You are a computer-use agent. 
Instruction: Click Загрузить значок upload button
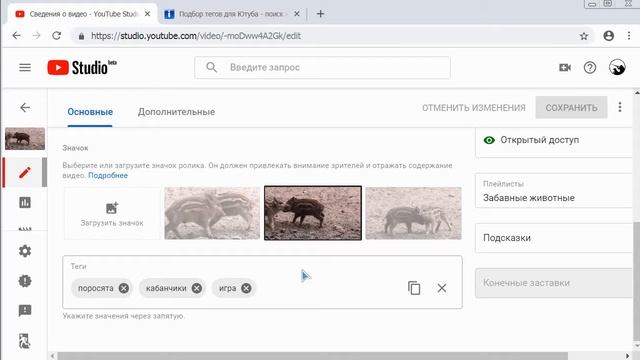pos(112,213)
